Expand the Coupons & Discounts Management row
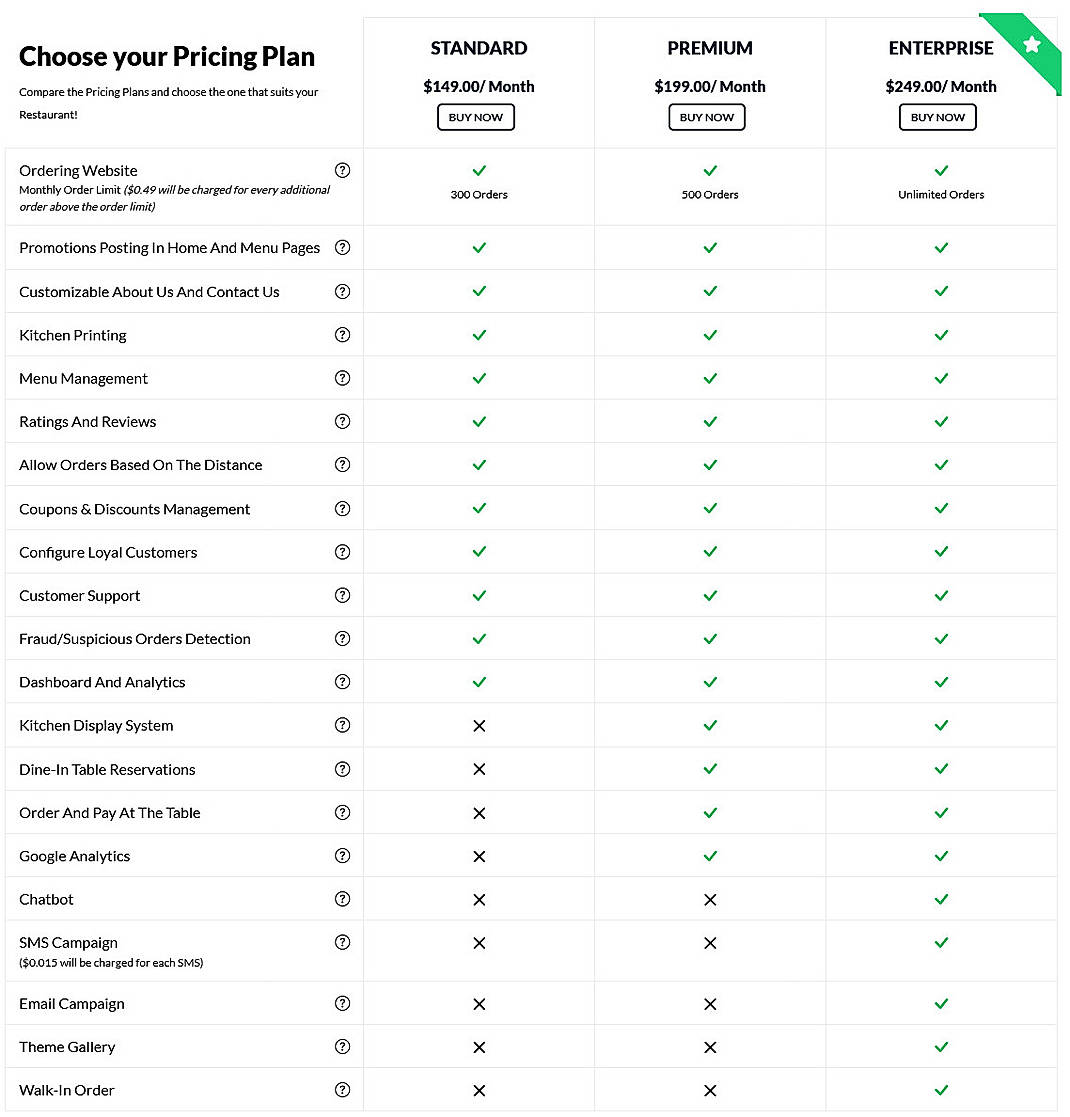Screen dimensions: 1070x1117 (x=135, y=508)
